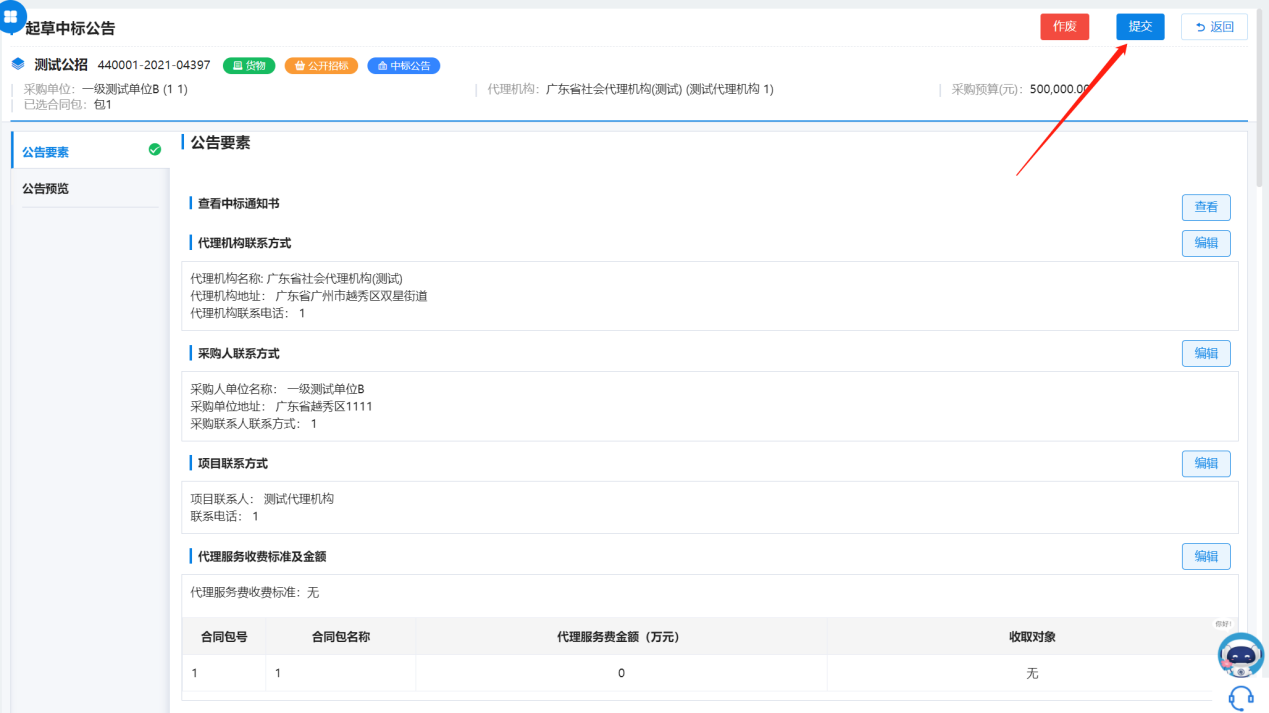The height and width of the screenshot is (713, 1269).
Task: Open the blue four-square menu icon
Action: pos(11,17)
